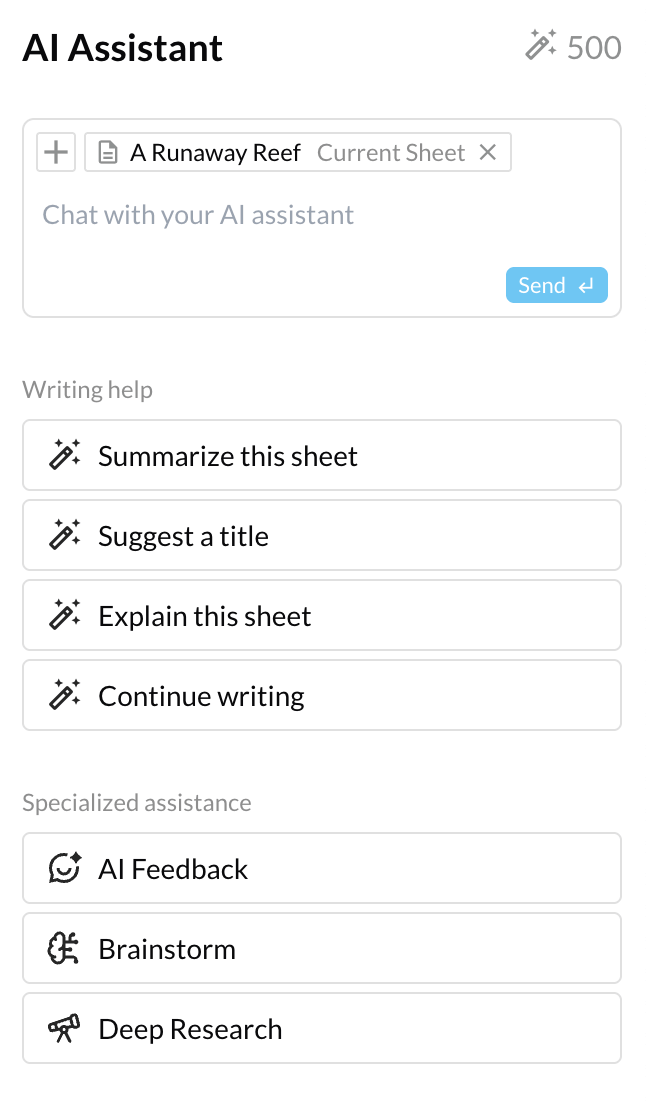Viewport: 646px width, 1105px height.
Task: Click the document icon in the sheet chip
Action: 108,153
